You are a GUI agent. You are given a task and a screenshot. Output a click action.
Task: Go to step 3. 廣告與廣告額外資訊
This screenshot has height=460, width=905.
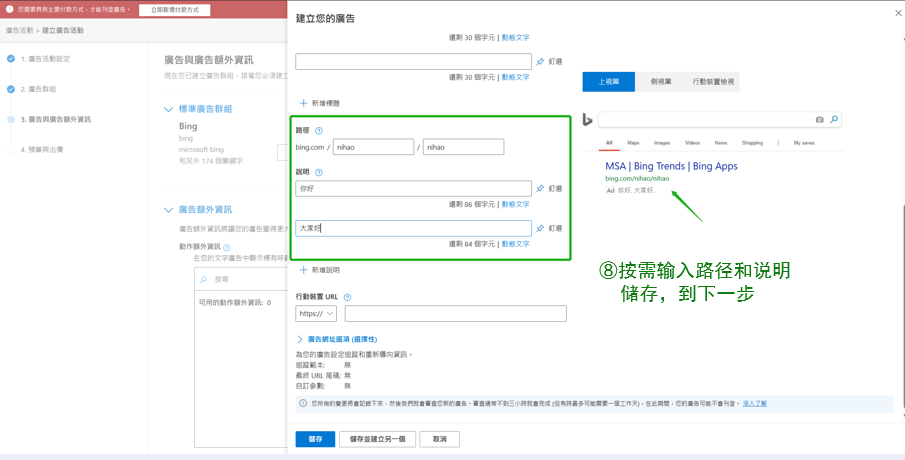pyautogui.click(x=56, y=119)
